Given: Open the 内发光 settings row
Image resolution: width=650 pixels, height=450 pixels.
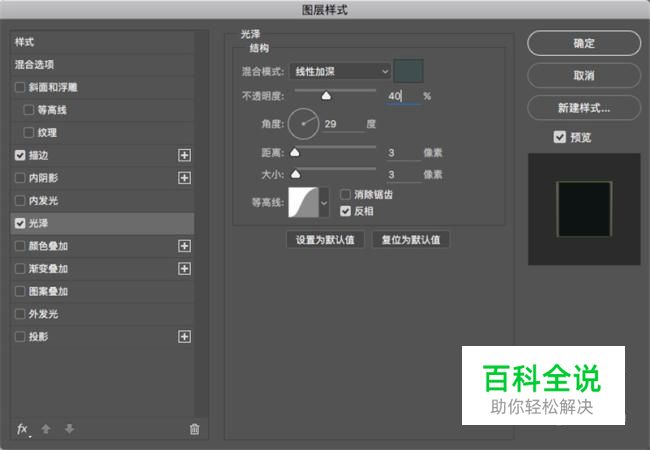Looking at the screenshot, I should click(102, 201).
